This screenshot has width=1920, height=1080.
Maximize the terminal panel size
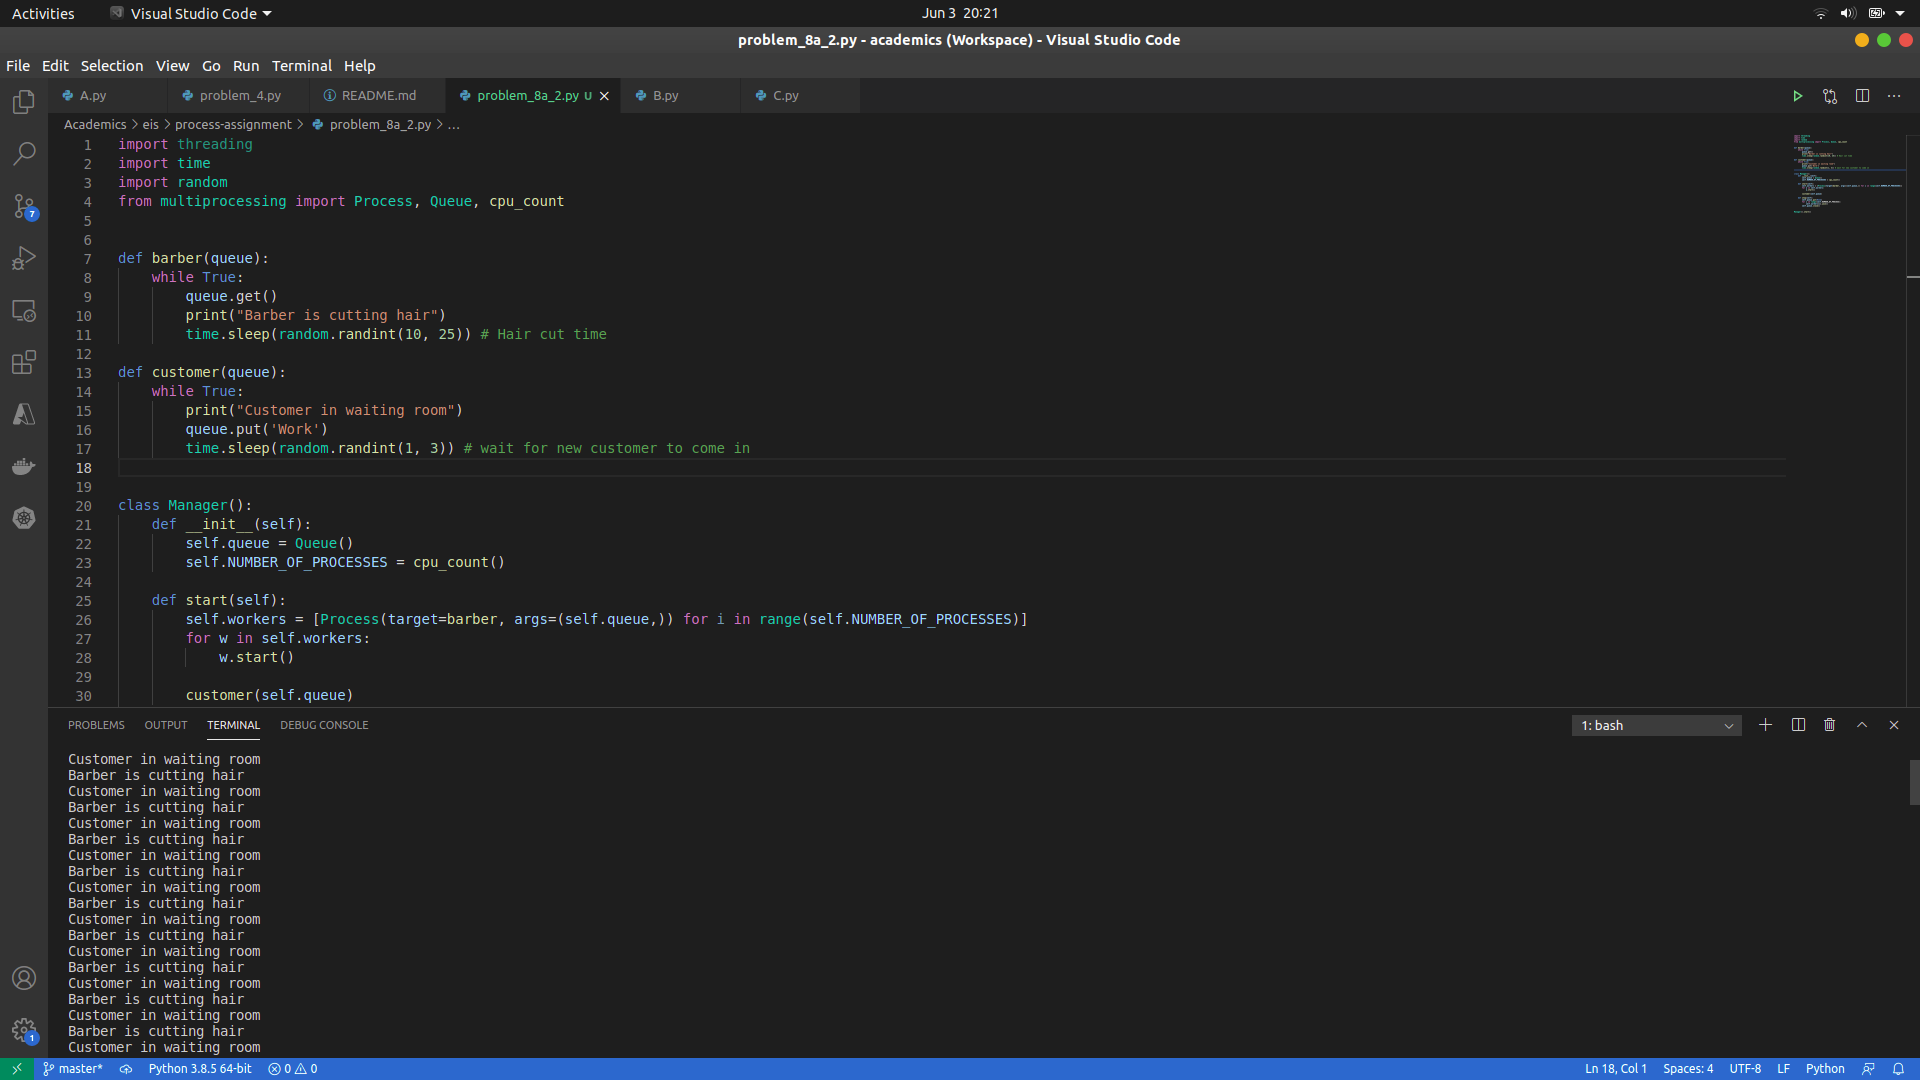[x=1862, y=725]
